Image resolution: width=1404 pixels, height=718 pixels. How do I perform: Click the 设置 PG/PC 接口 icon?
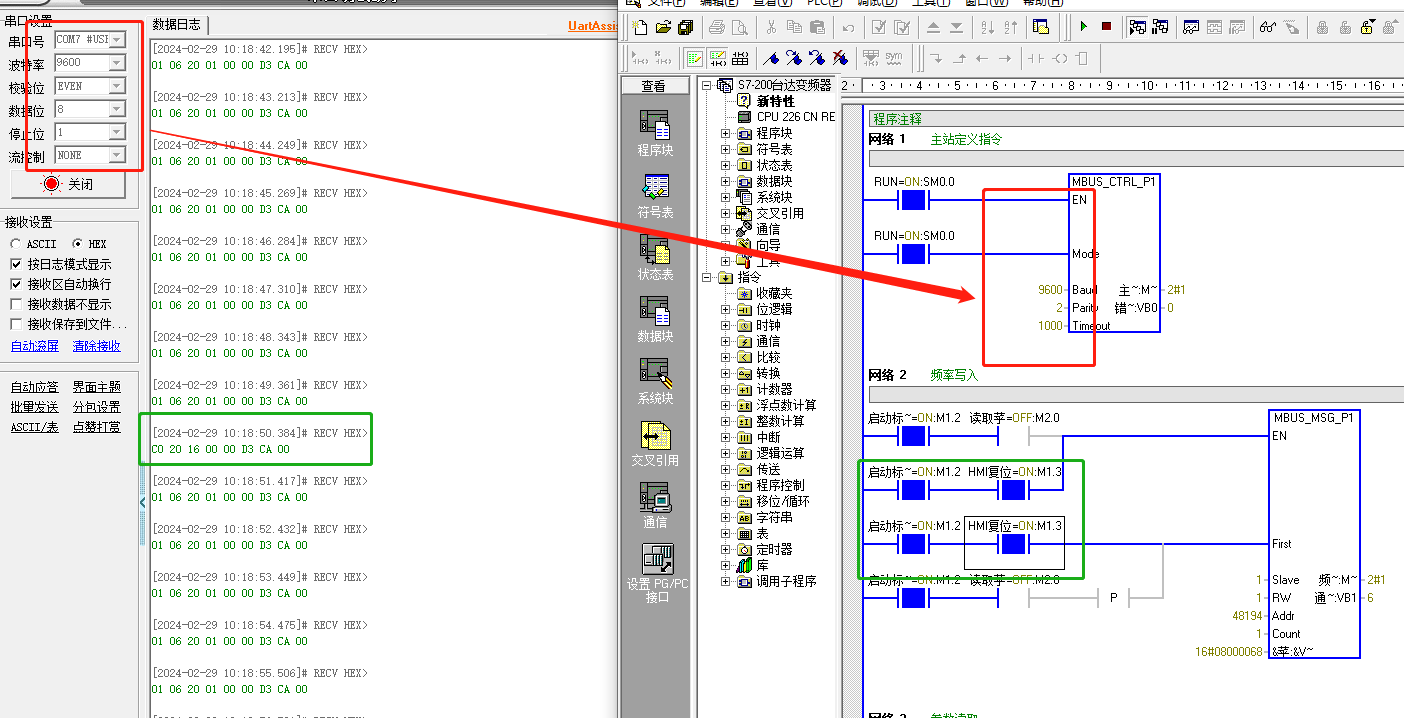(656, 560)
